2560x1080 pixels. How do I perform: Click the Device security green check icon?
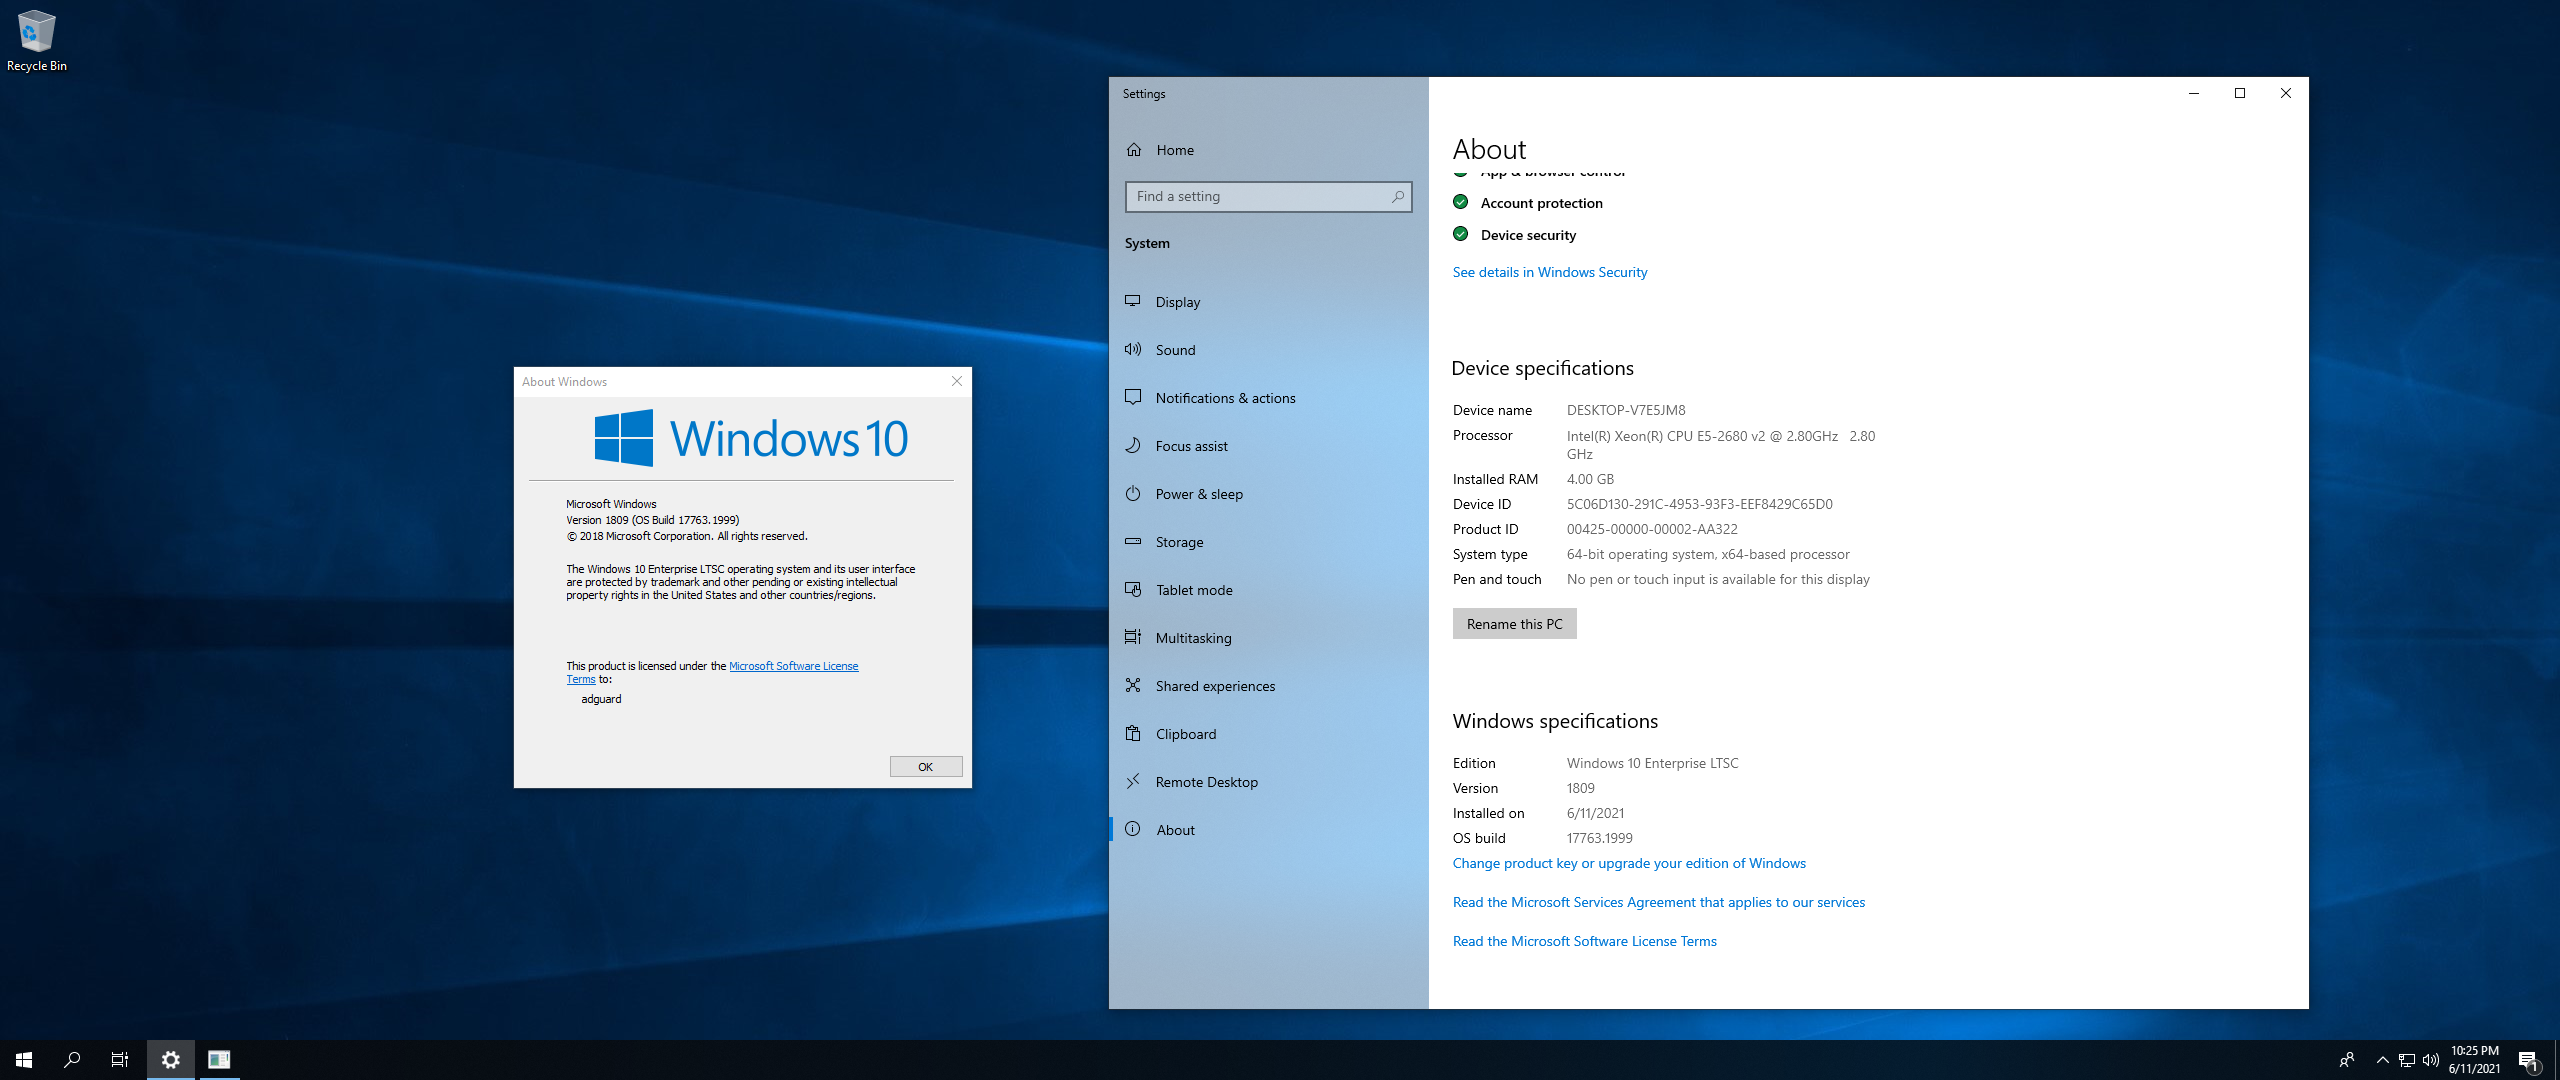1461,234
